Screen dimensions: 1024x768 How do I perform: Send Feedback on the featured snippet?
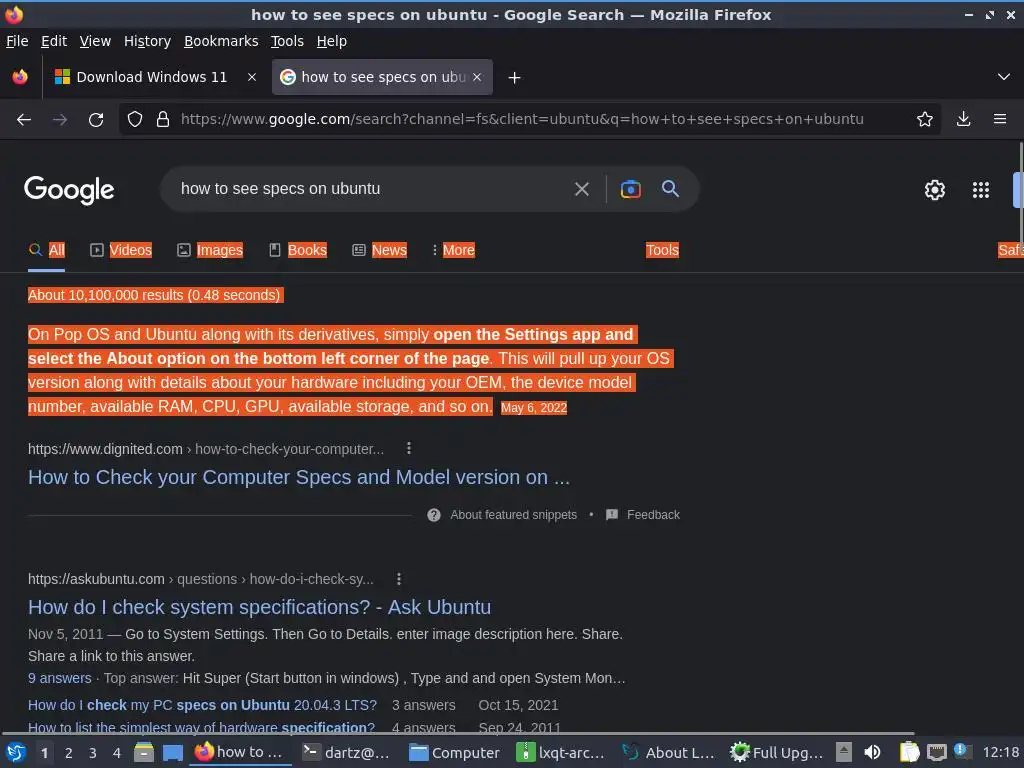pos(643,515)
